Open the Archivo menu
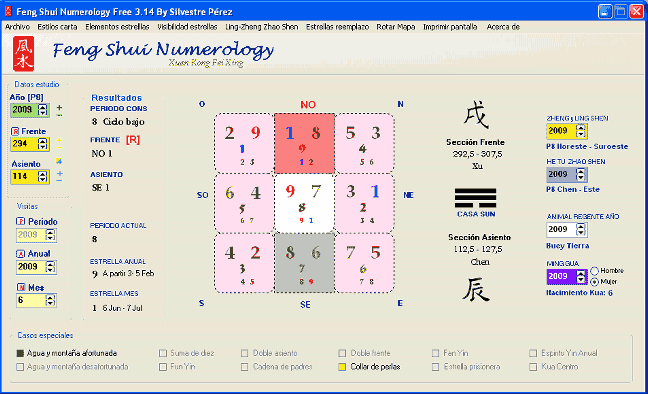648x394 pixels. click(x=17, y=27)
